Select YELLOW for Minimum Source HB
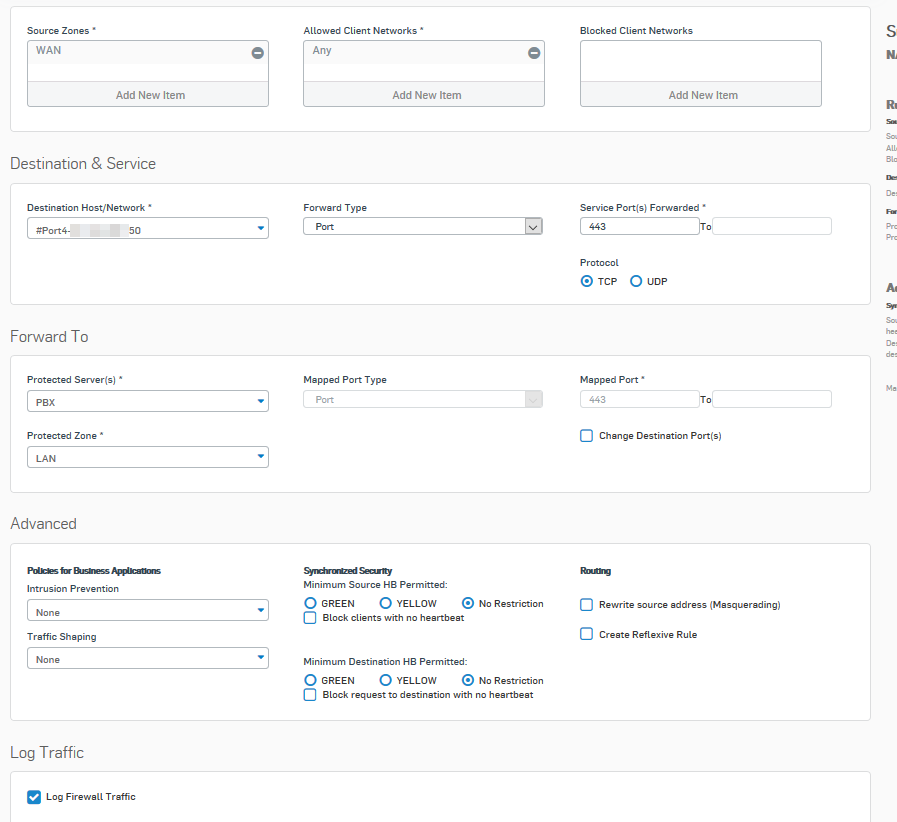Image resolution: width=897 pixels, height=822 pixels. point(386,603)
